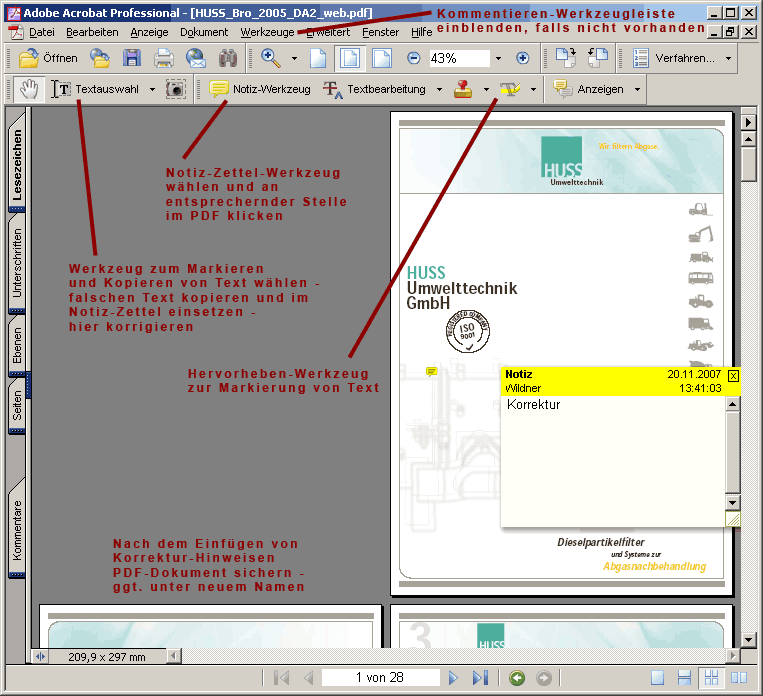Click the Snapshot tool camera icon
Screen dimensions: 763x696
(176, 89)
